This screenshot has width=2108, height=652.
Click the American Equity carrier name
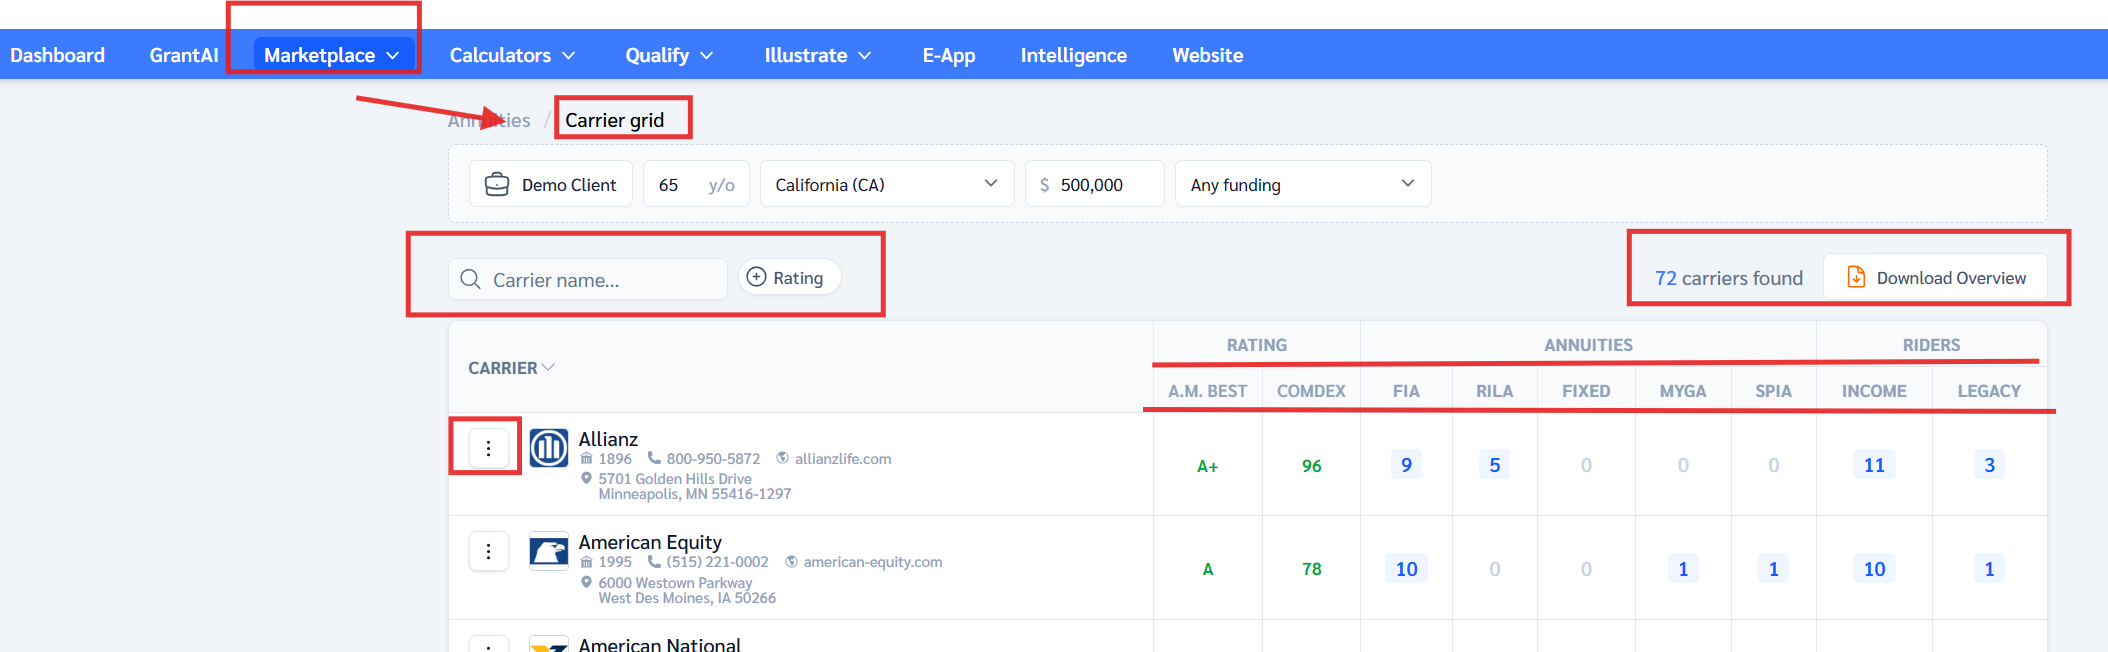coord(650,542)
